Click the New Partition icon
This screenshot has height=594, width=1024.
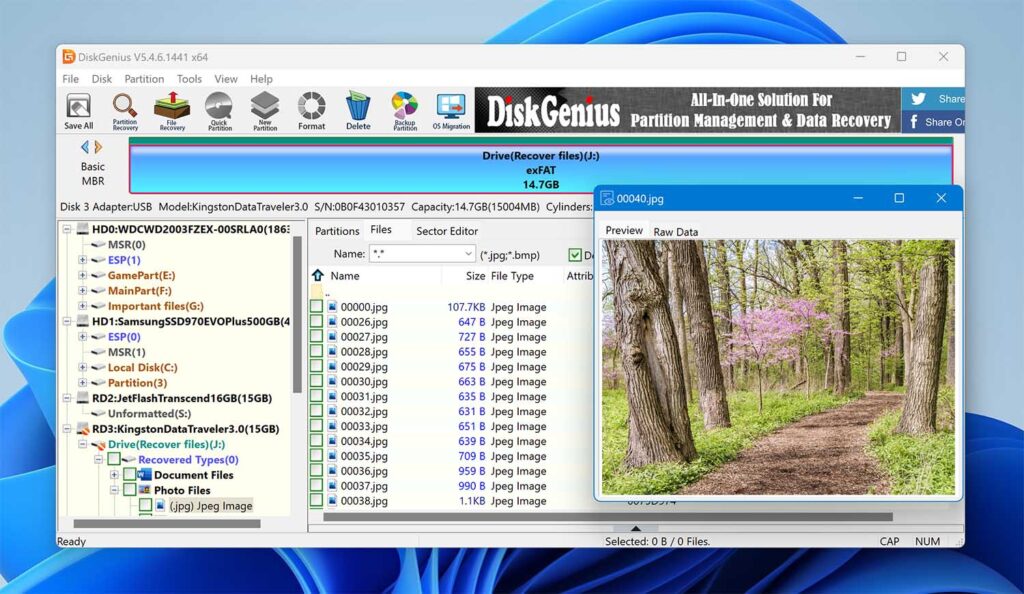tap(265, 108)
